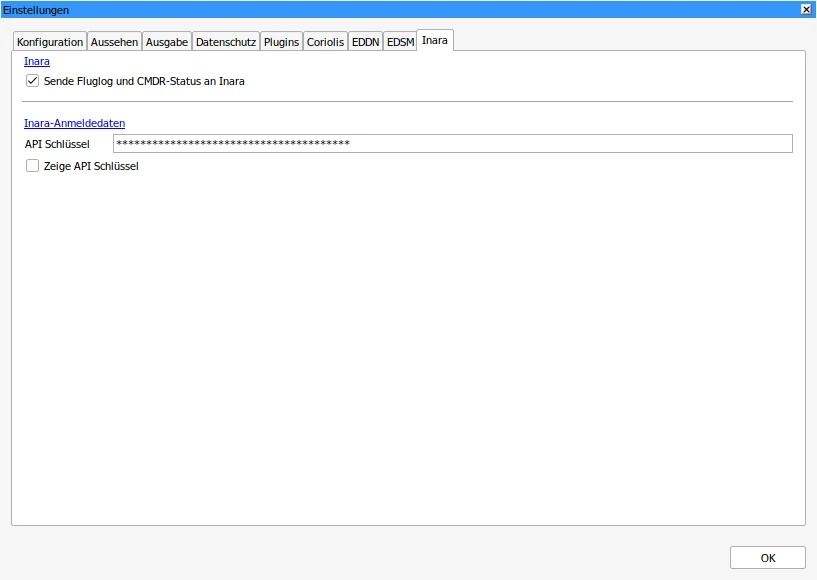817x580 pixels.
Task: Open the Plugins tab
Action: point(281,42)
